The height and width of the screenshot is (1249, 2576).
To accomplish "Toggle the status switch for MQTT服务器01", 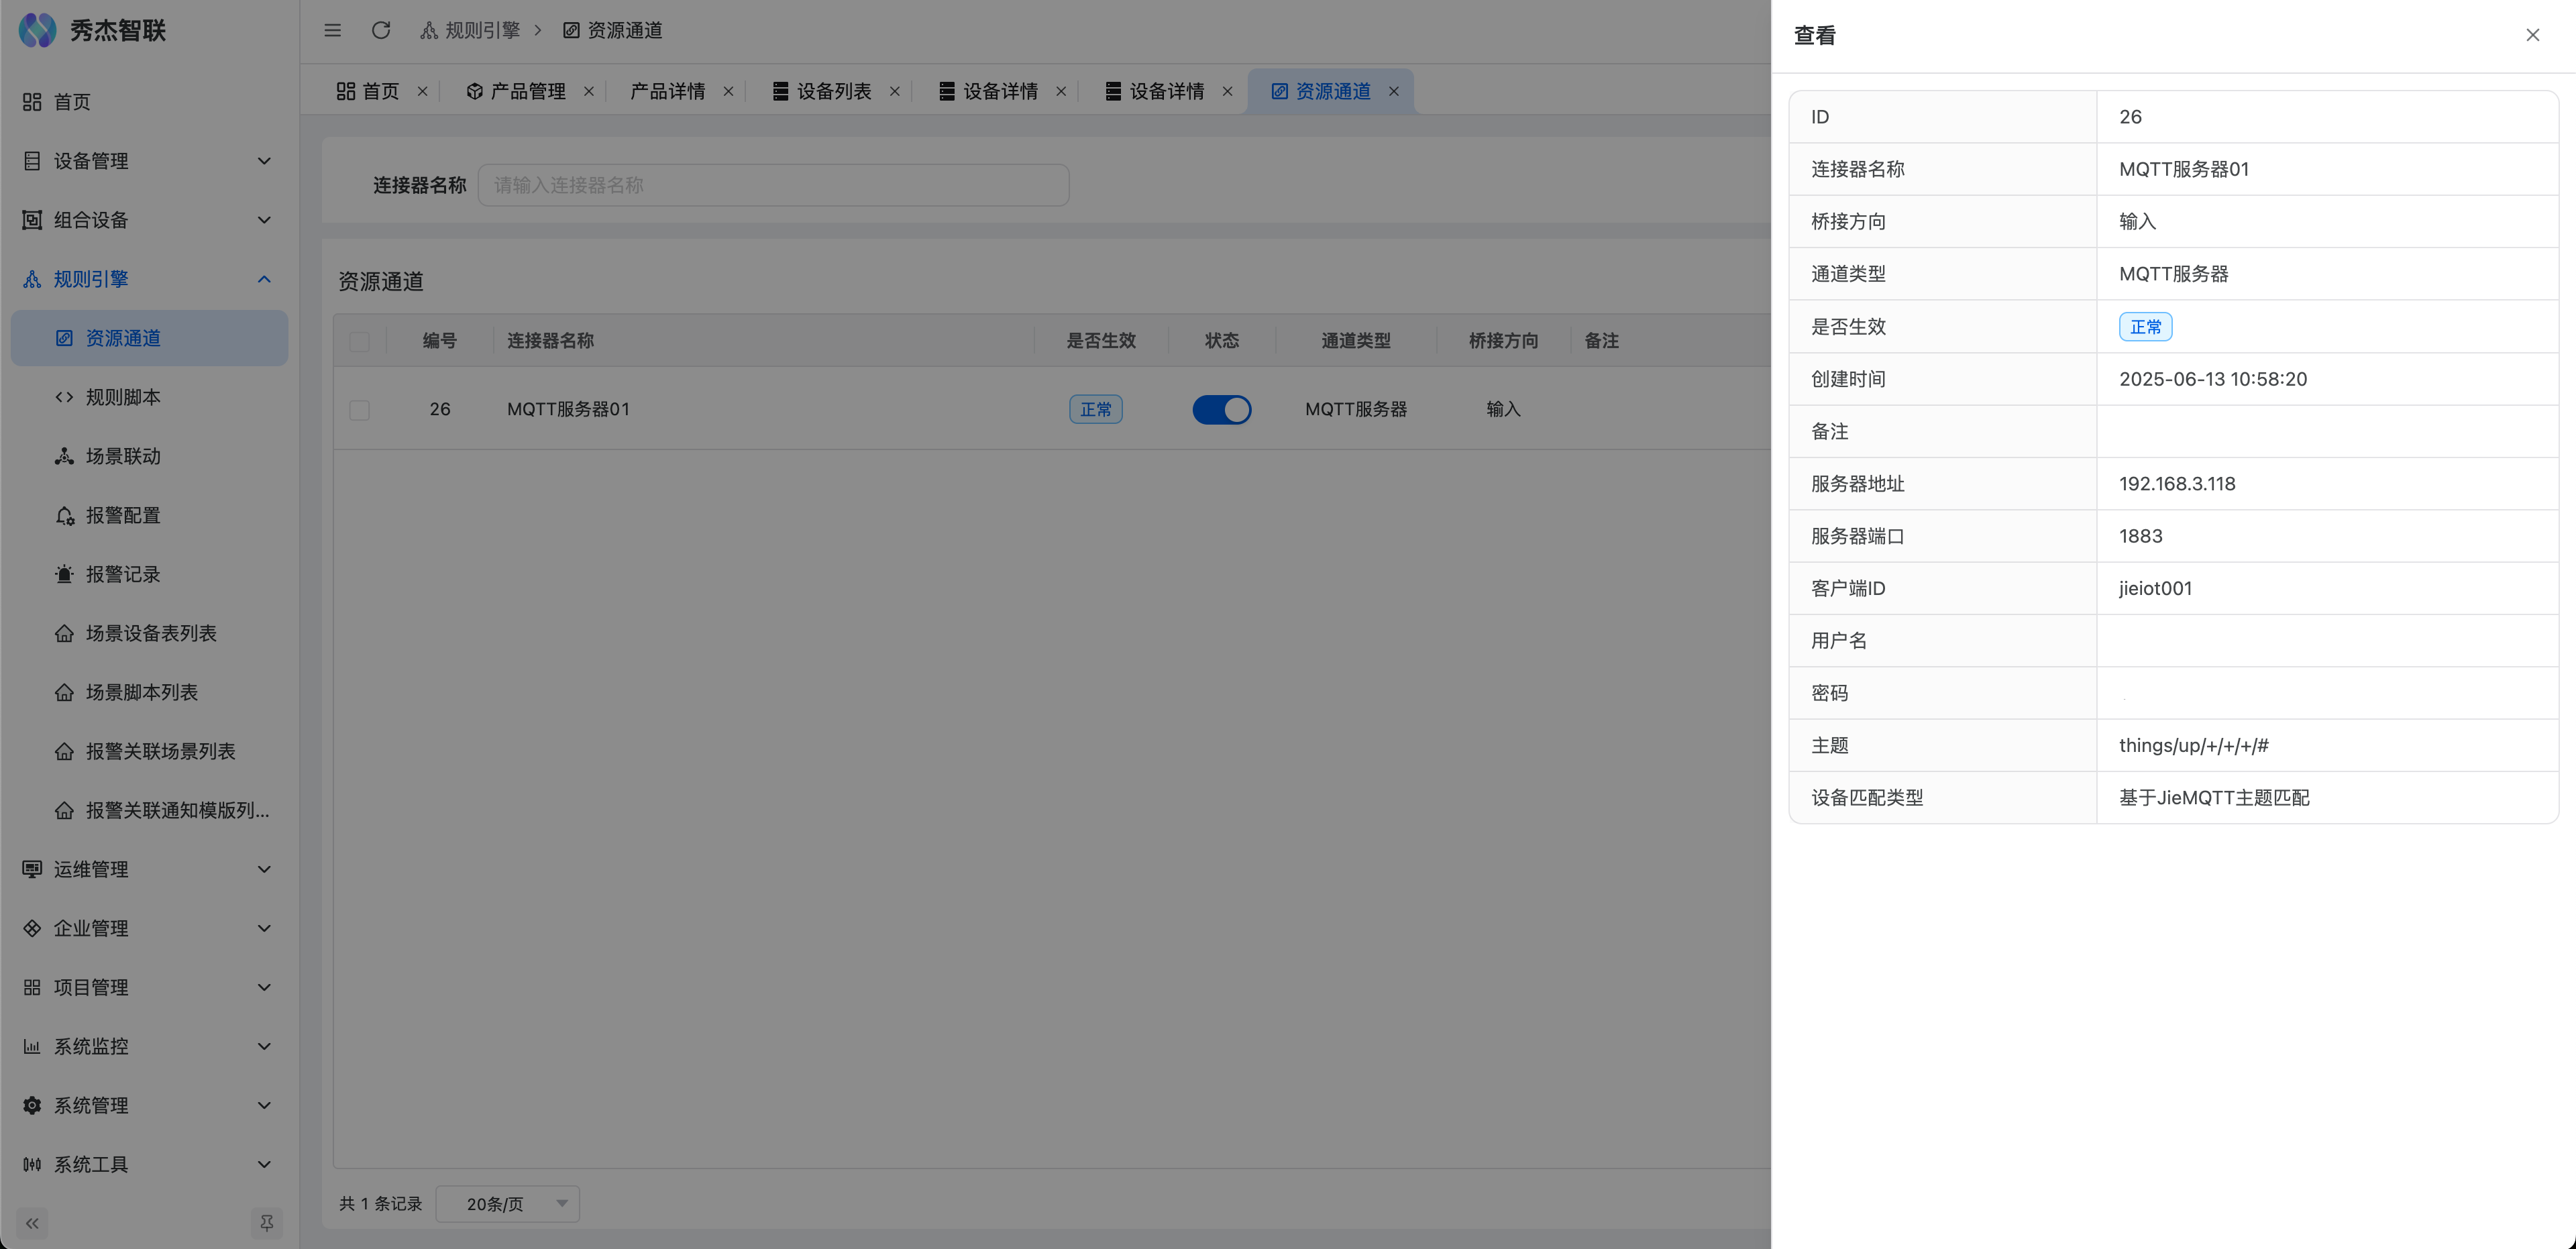I will coord(1221,409).
